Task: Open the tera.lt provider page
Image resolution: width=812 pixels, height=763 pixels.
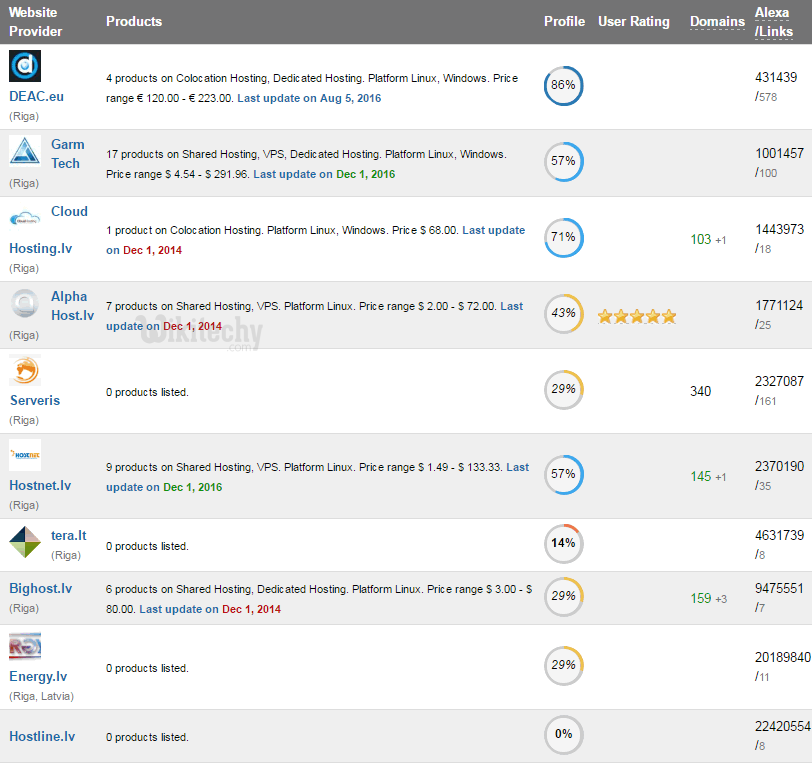Action: click(x=68, y=535)
